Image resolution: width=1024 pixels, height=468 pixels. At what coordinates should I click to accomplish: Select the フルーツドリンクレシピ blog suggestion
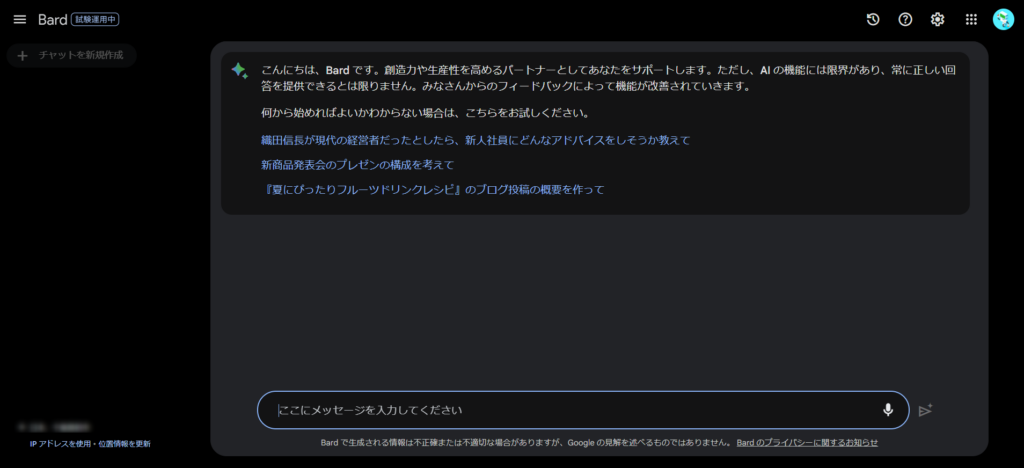(x=432, y=190)
